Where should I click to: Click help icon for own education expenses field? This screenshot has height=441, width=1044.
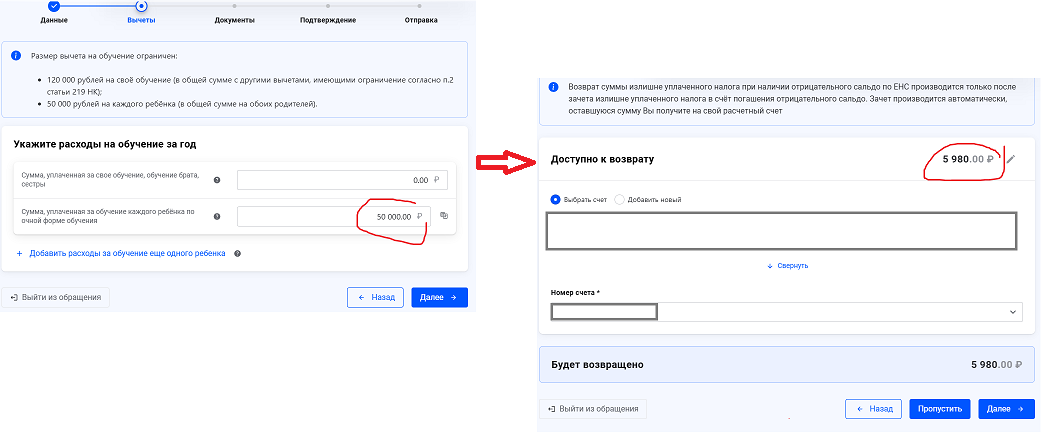[x=216, y=180]
